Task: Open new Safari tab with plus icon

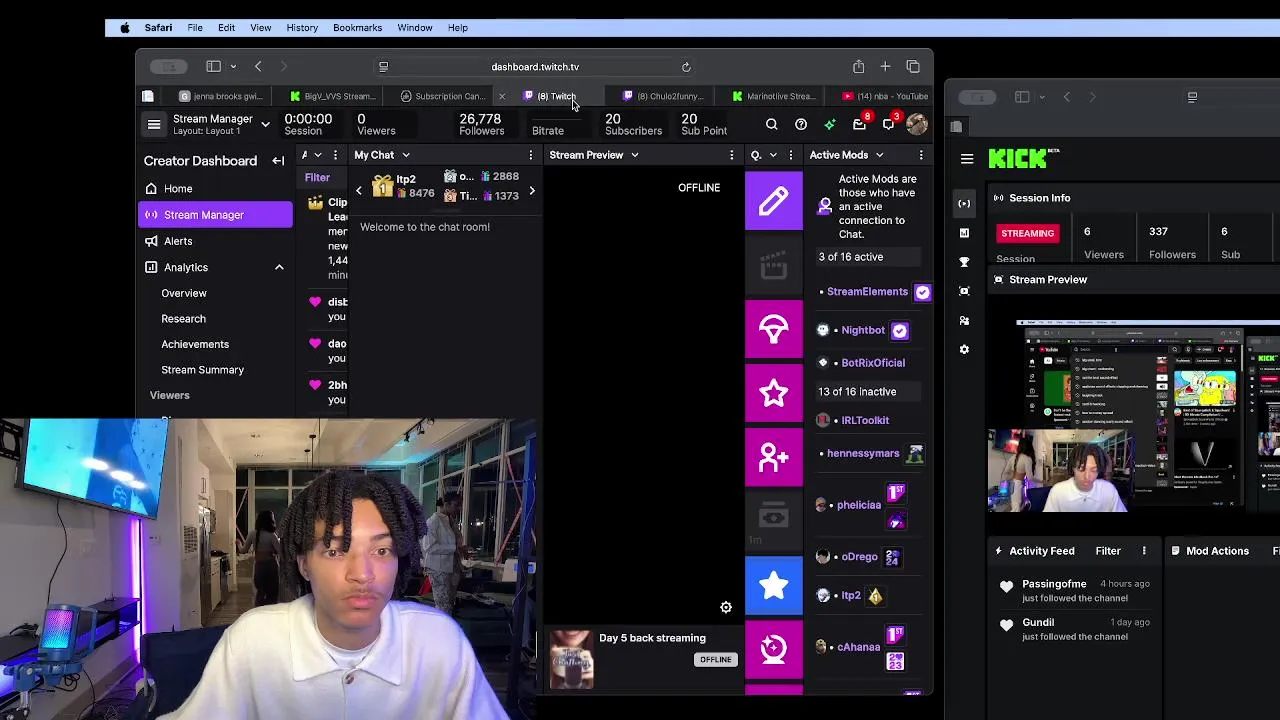Action: (x=885, y=66)
